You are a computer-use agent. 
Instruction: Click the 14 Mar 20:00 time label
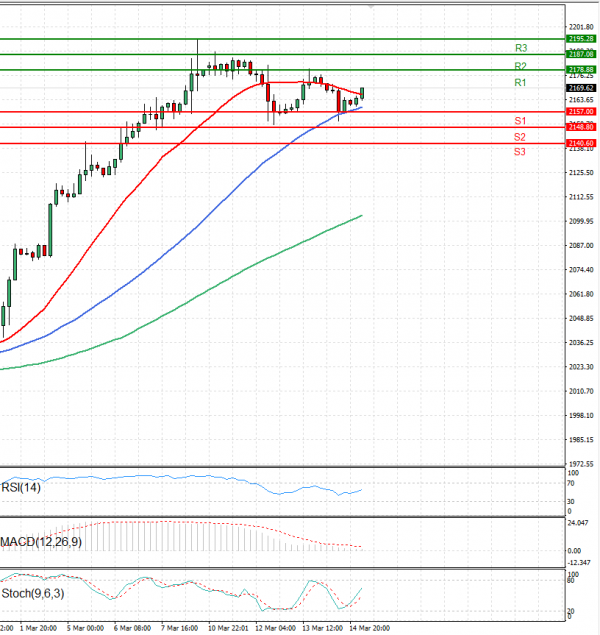[370, 628]
